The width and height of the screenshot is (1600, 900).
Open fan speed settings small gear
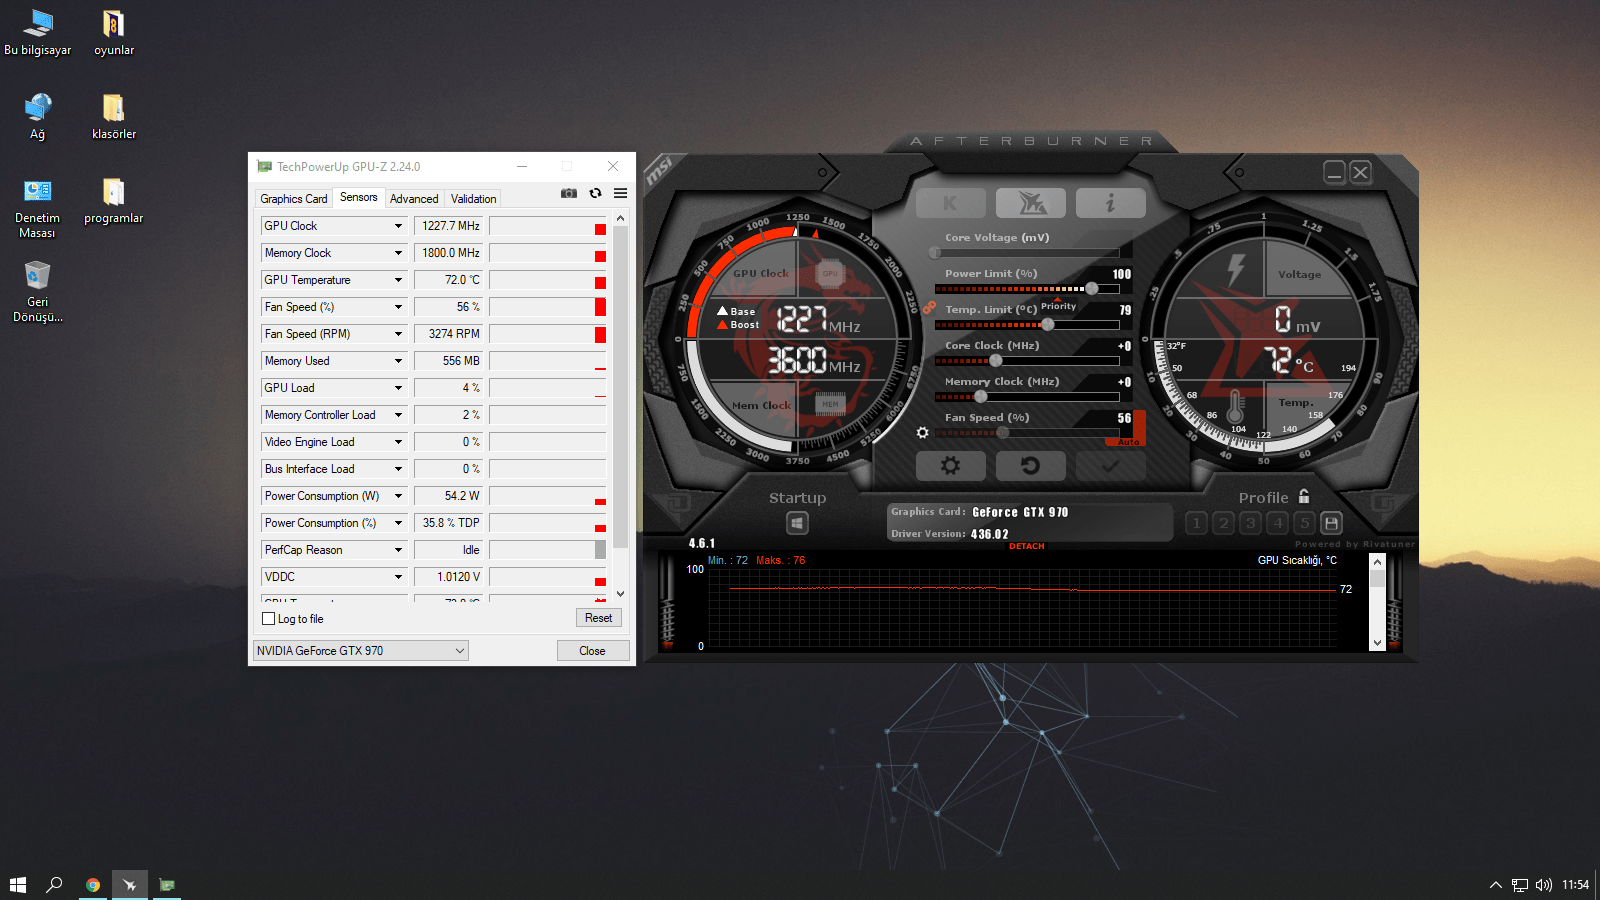coord(923,433)
